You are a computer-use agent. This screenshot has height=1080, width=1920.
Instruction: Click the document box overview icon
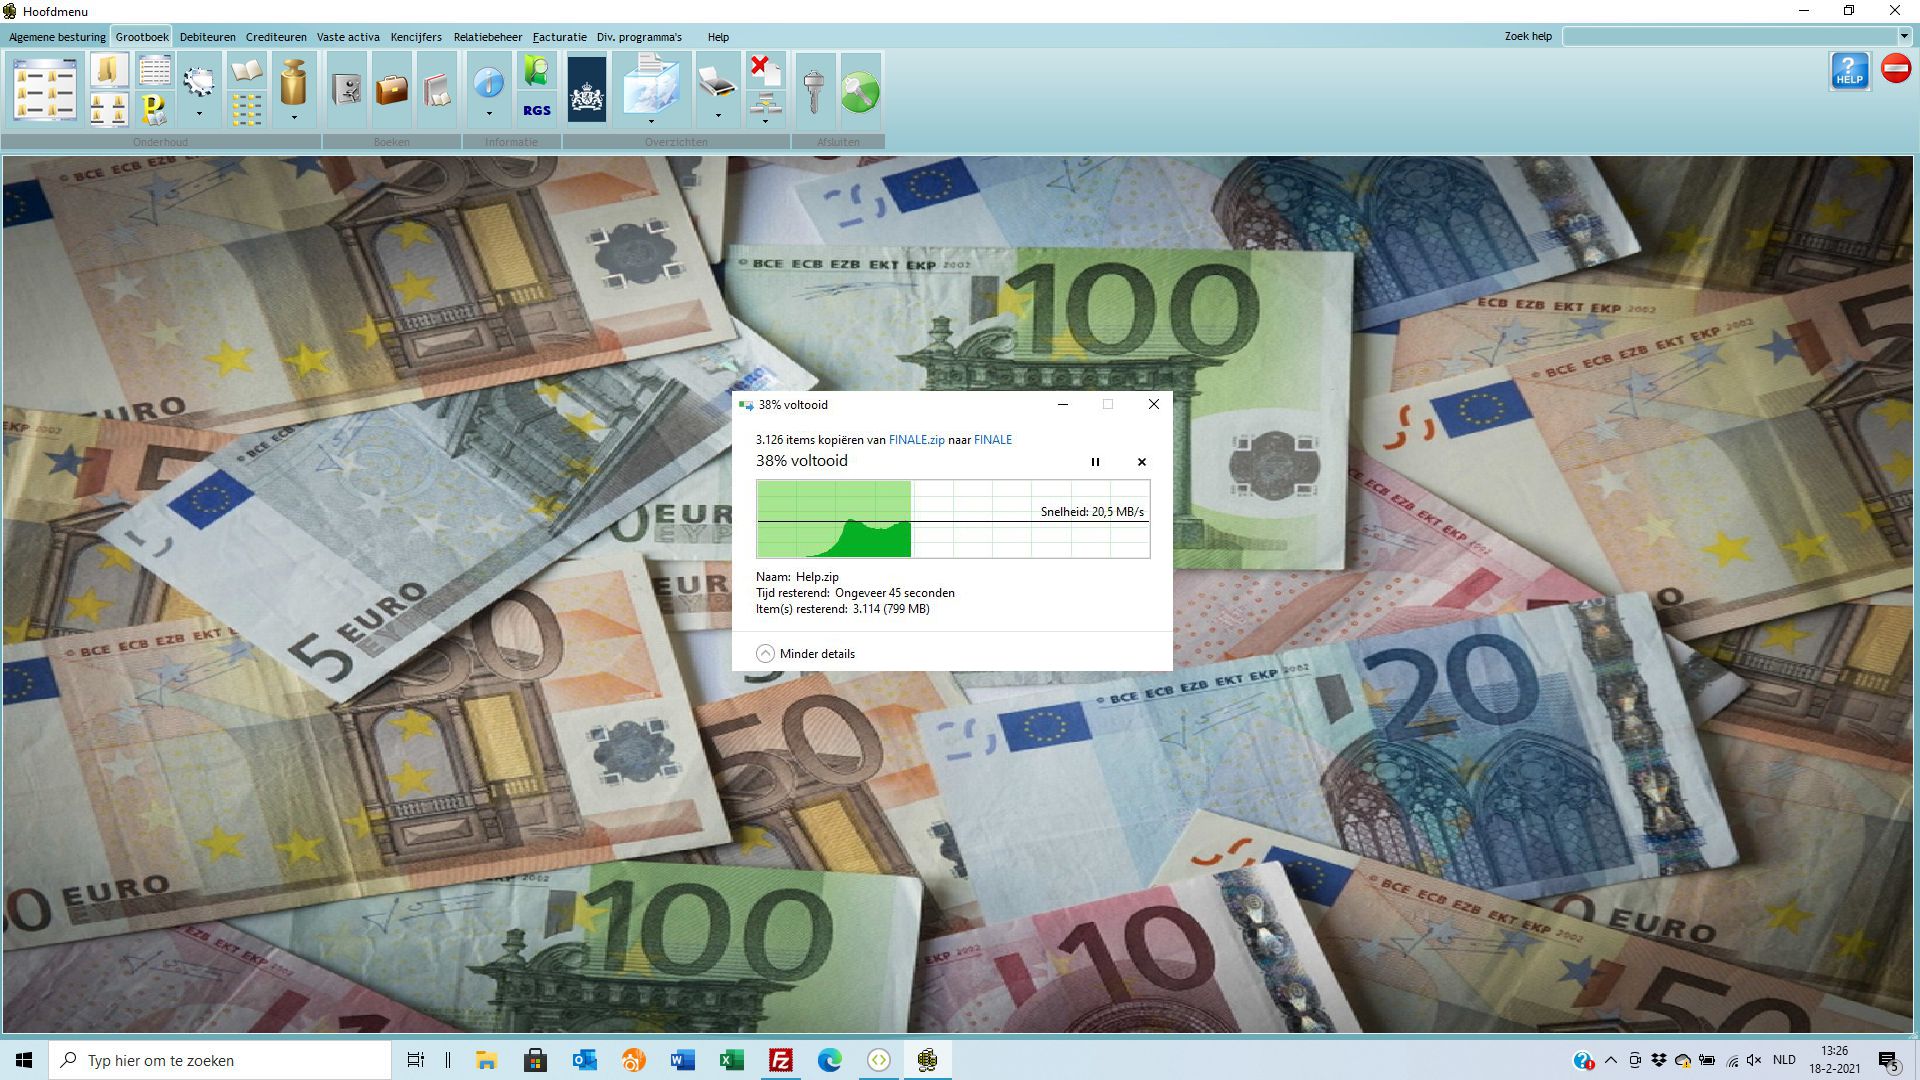651,84
